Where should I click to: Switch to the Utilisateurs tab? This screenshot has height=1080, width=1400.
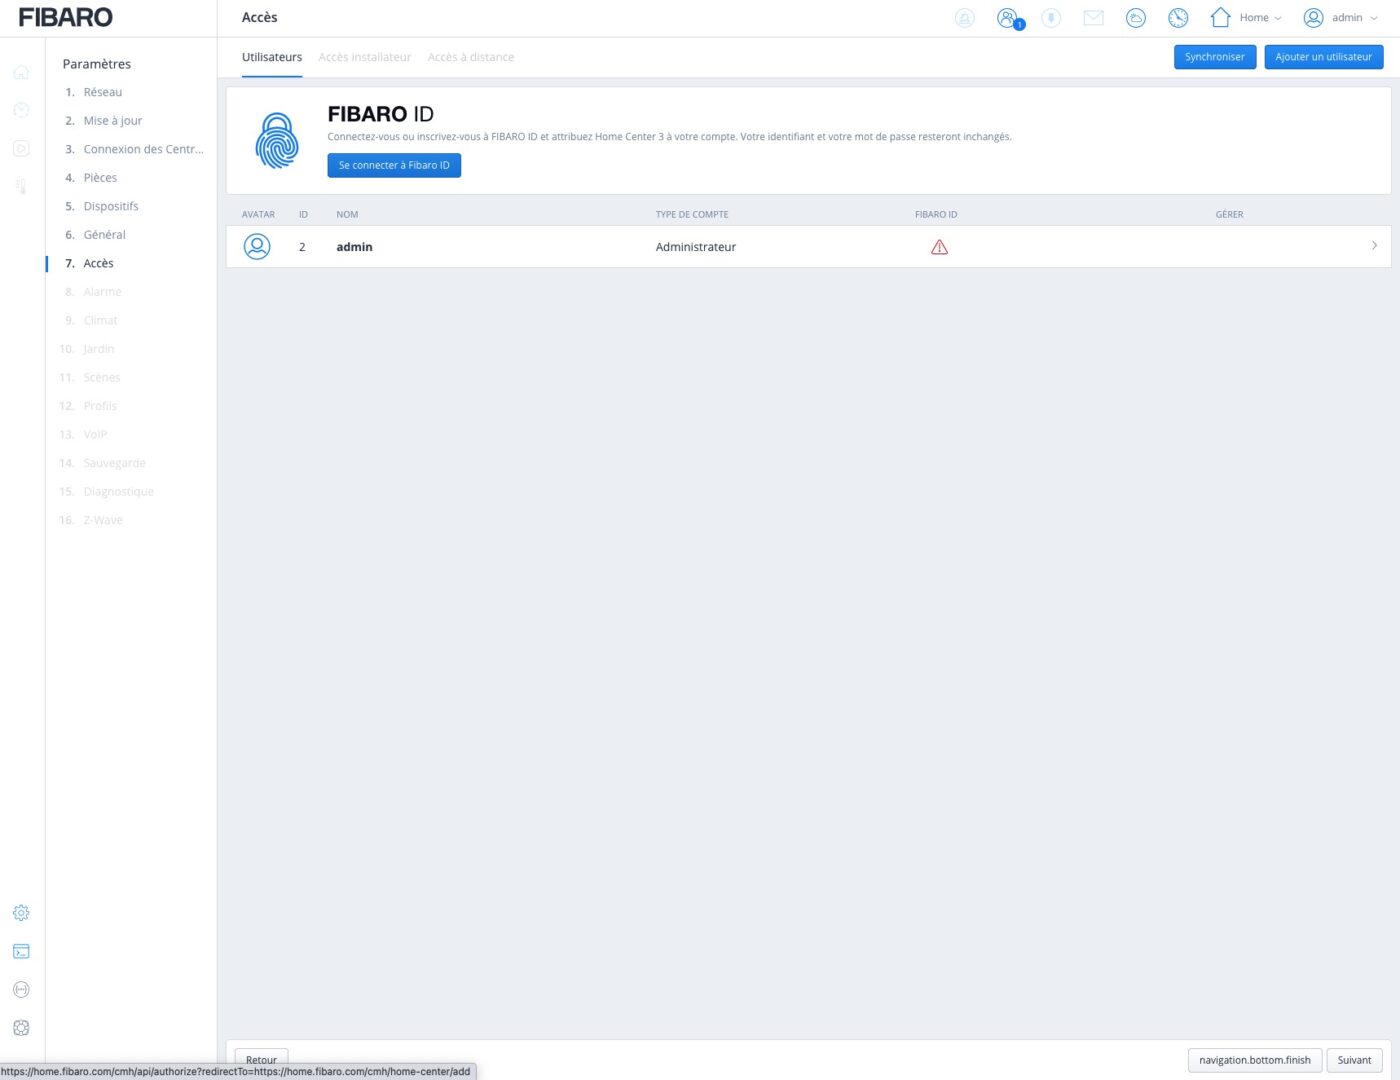coord(272,57)
